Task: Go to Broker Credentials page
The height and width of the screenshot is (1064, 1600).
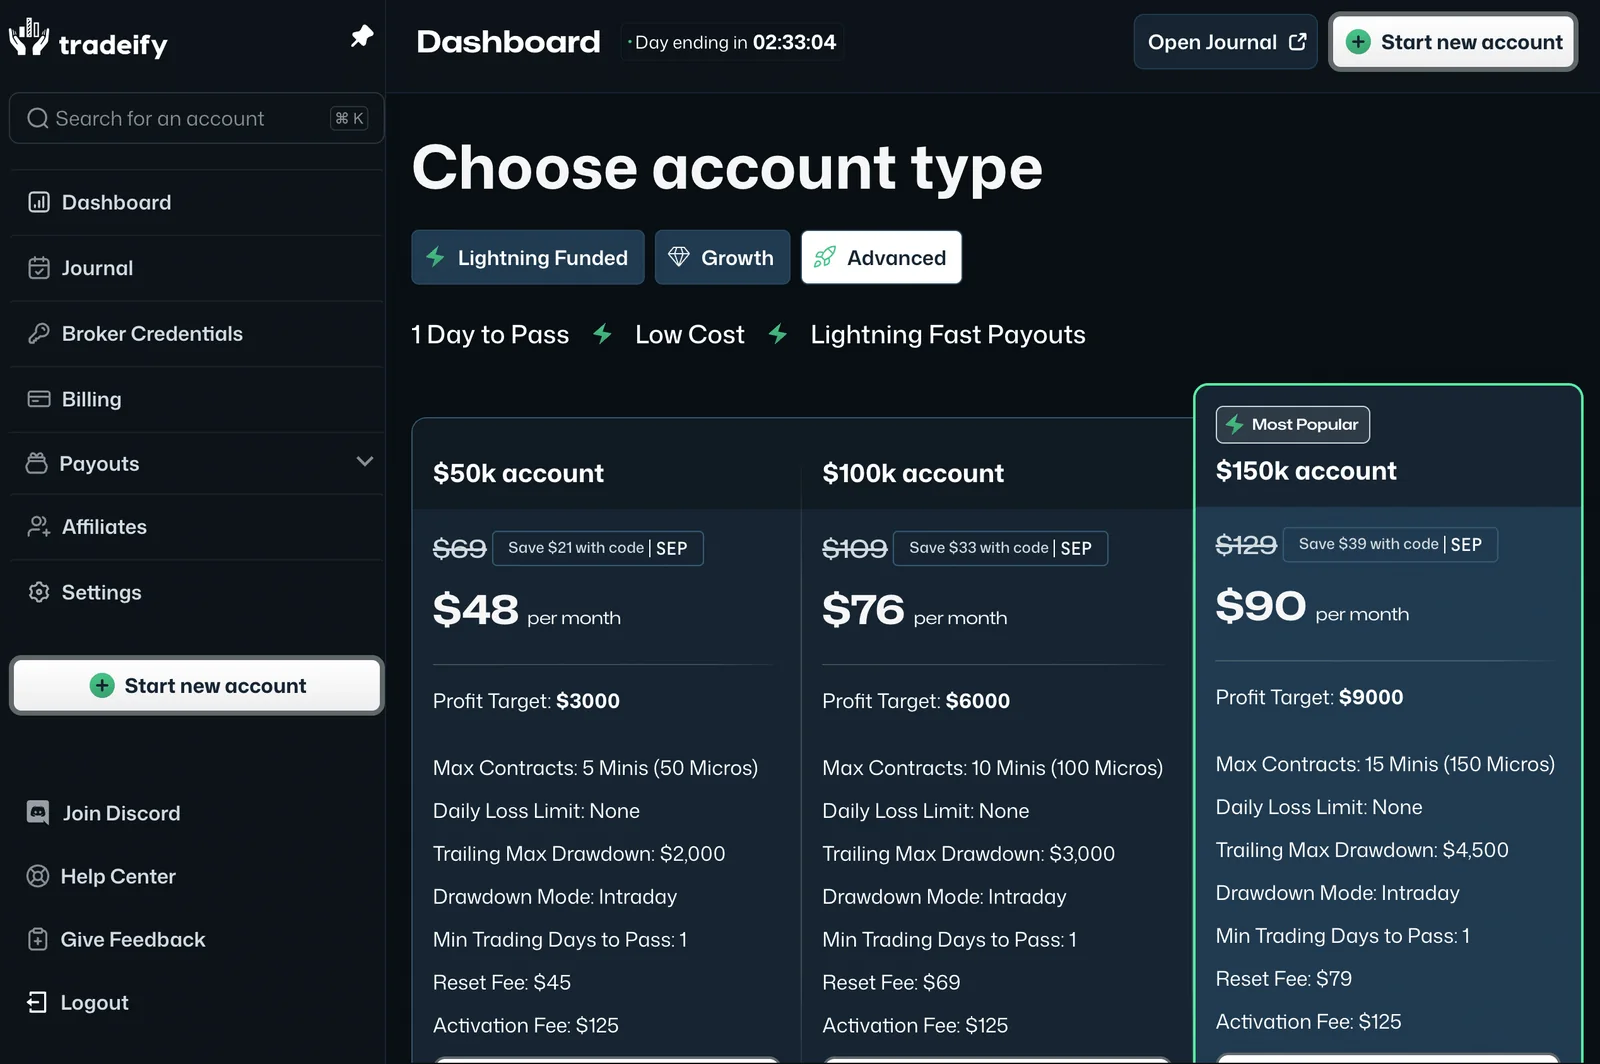Action: tap(196, 333)
